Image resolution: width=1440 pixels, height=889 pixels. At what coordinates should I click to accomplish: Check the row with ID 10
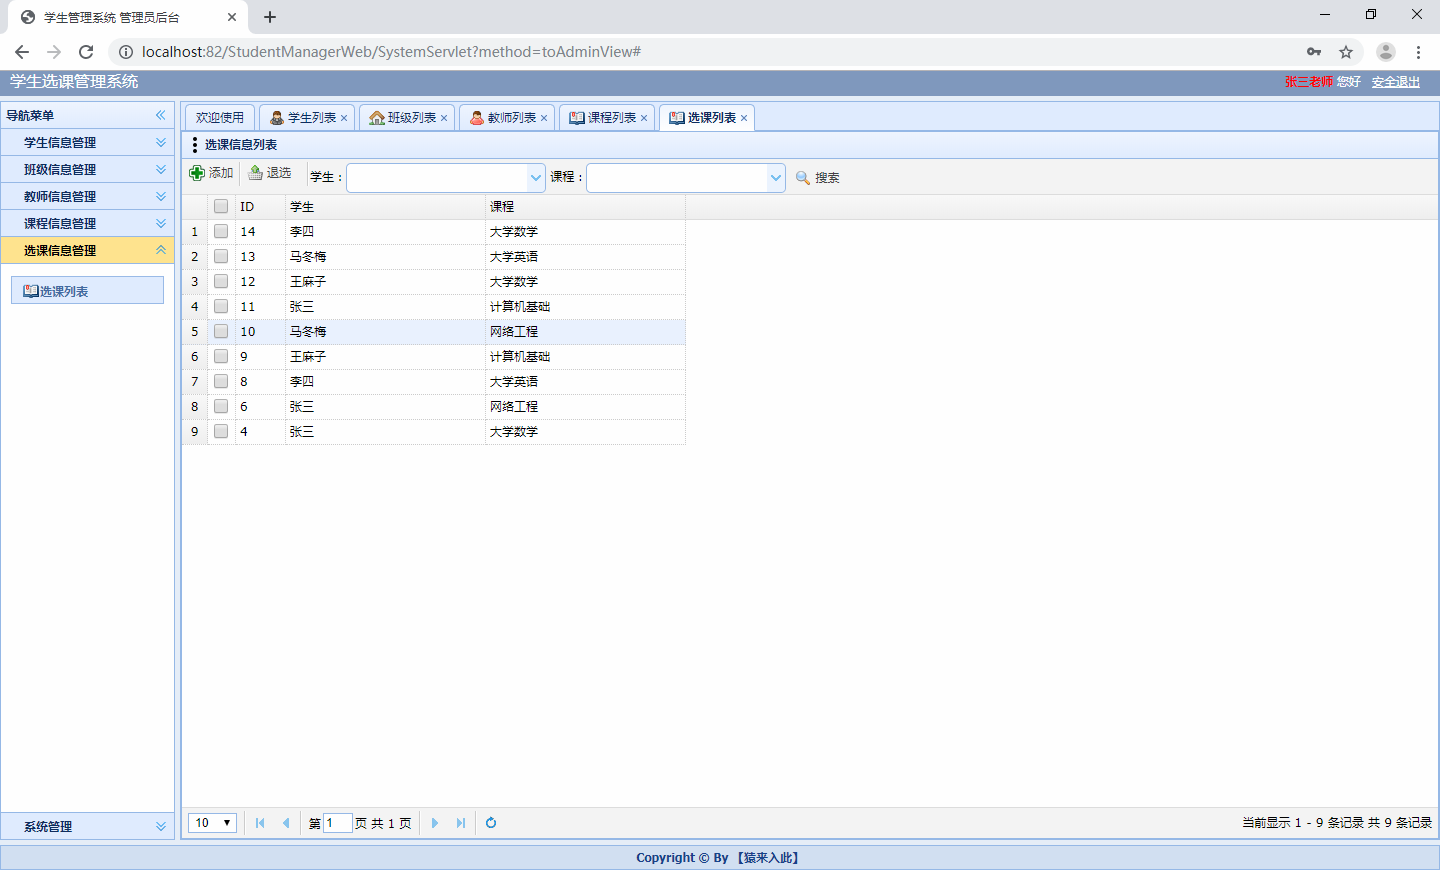point(221,331)
